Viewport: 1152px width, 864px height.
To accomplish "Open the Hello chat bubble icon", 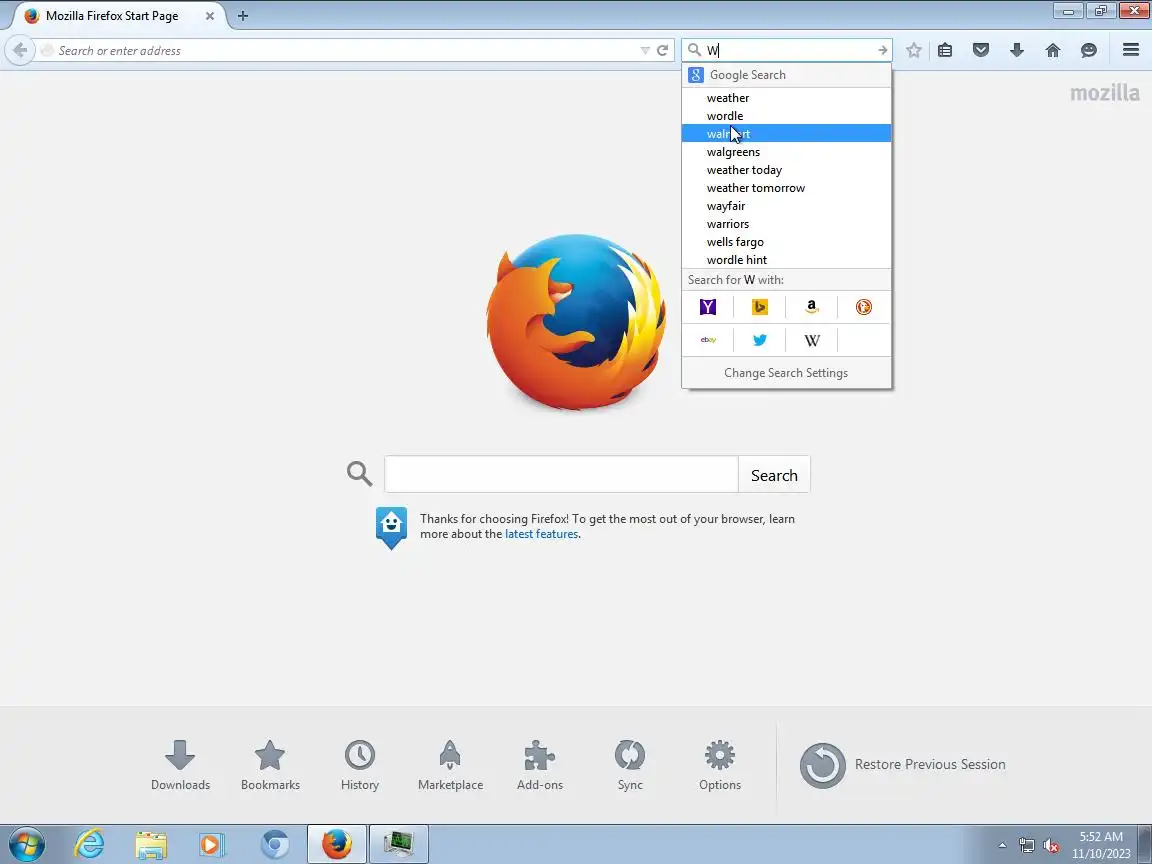I will 1089,50.
